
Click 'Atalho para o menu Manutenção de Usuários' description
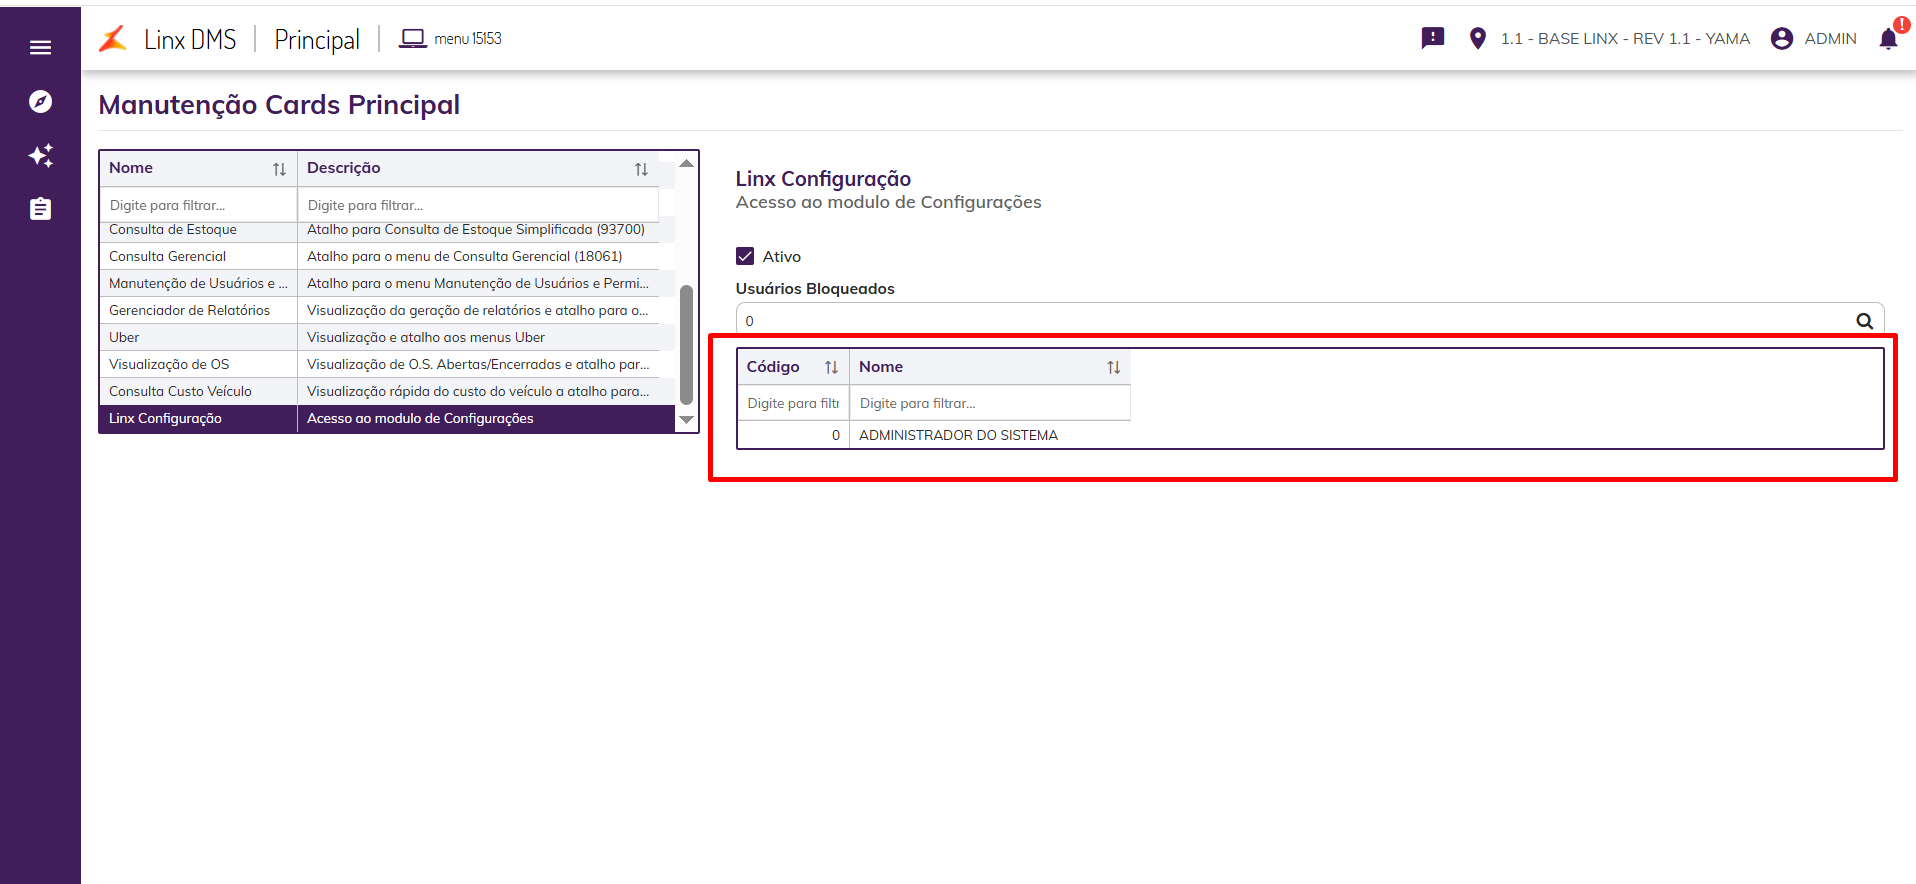pyautogui.click(x=478, y=283)
